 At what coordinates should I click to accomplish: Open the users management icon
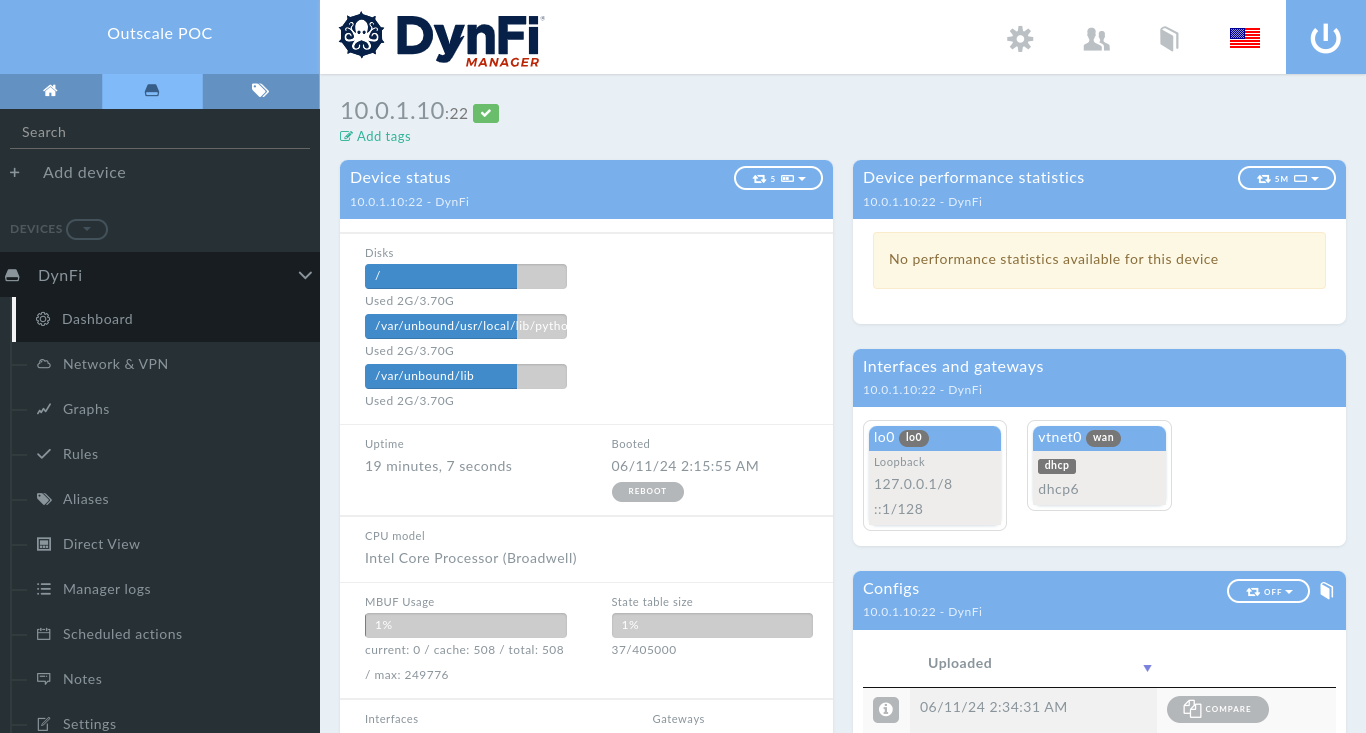pyautogui.click(x=1097, y=39)
